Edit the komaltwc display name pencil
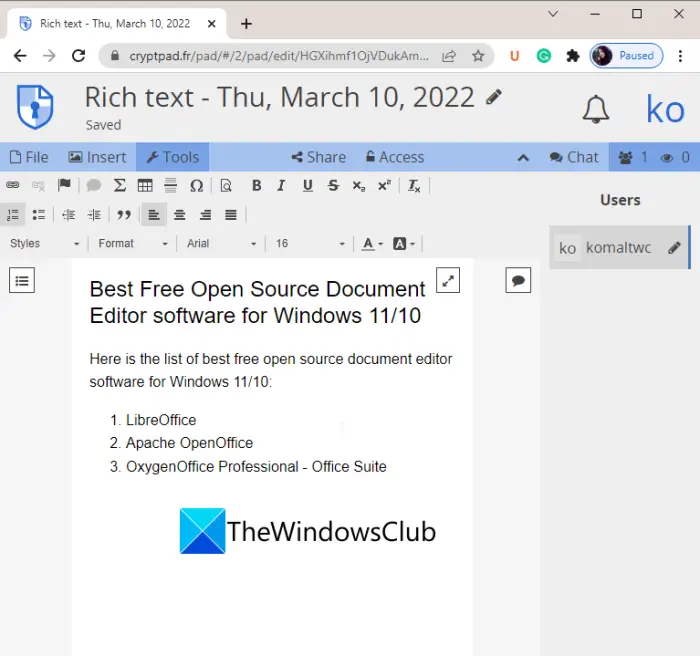 674,247
